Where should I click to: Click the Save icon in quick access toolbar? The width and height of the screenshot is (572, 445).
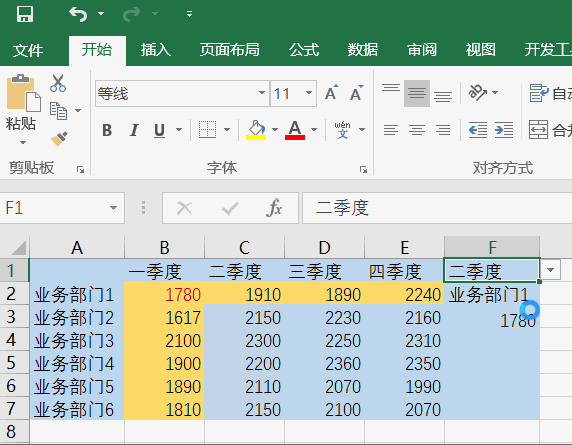pyautogui.click(x=25, y=14)
